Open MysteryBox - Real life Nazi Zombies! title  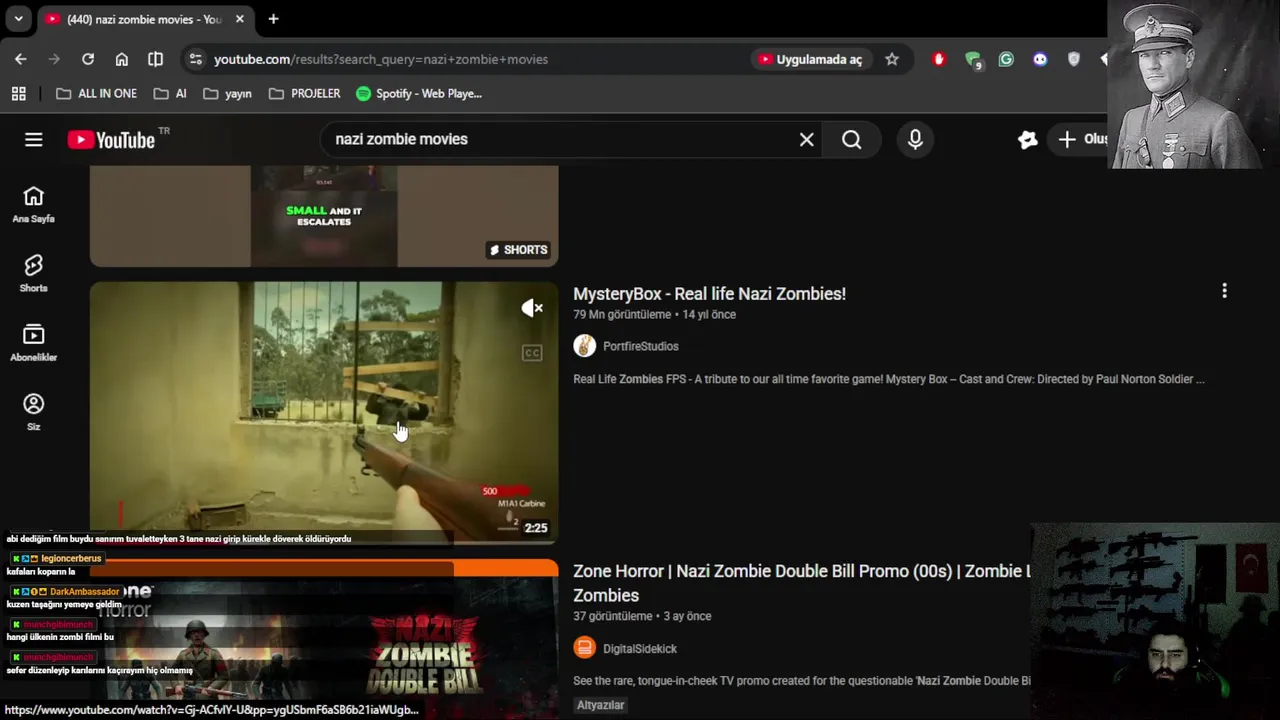709,293
